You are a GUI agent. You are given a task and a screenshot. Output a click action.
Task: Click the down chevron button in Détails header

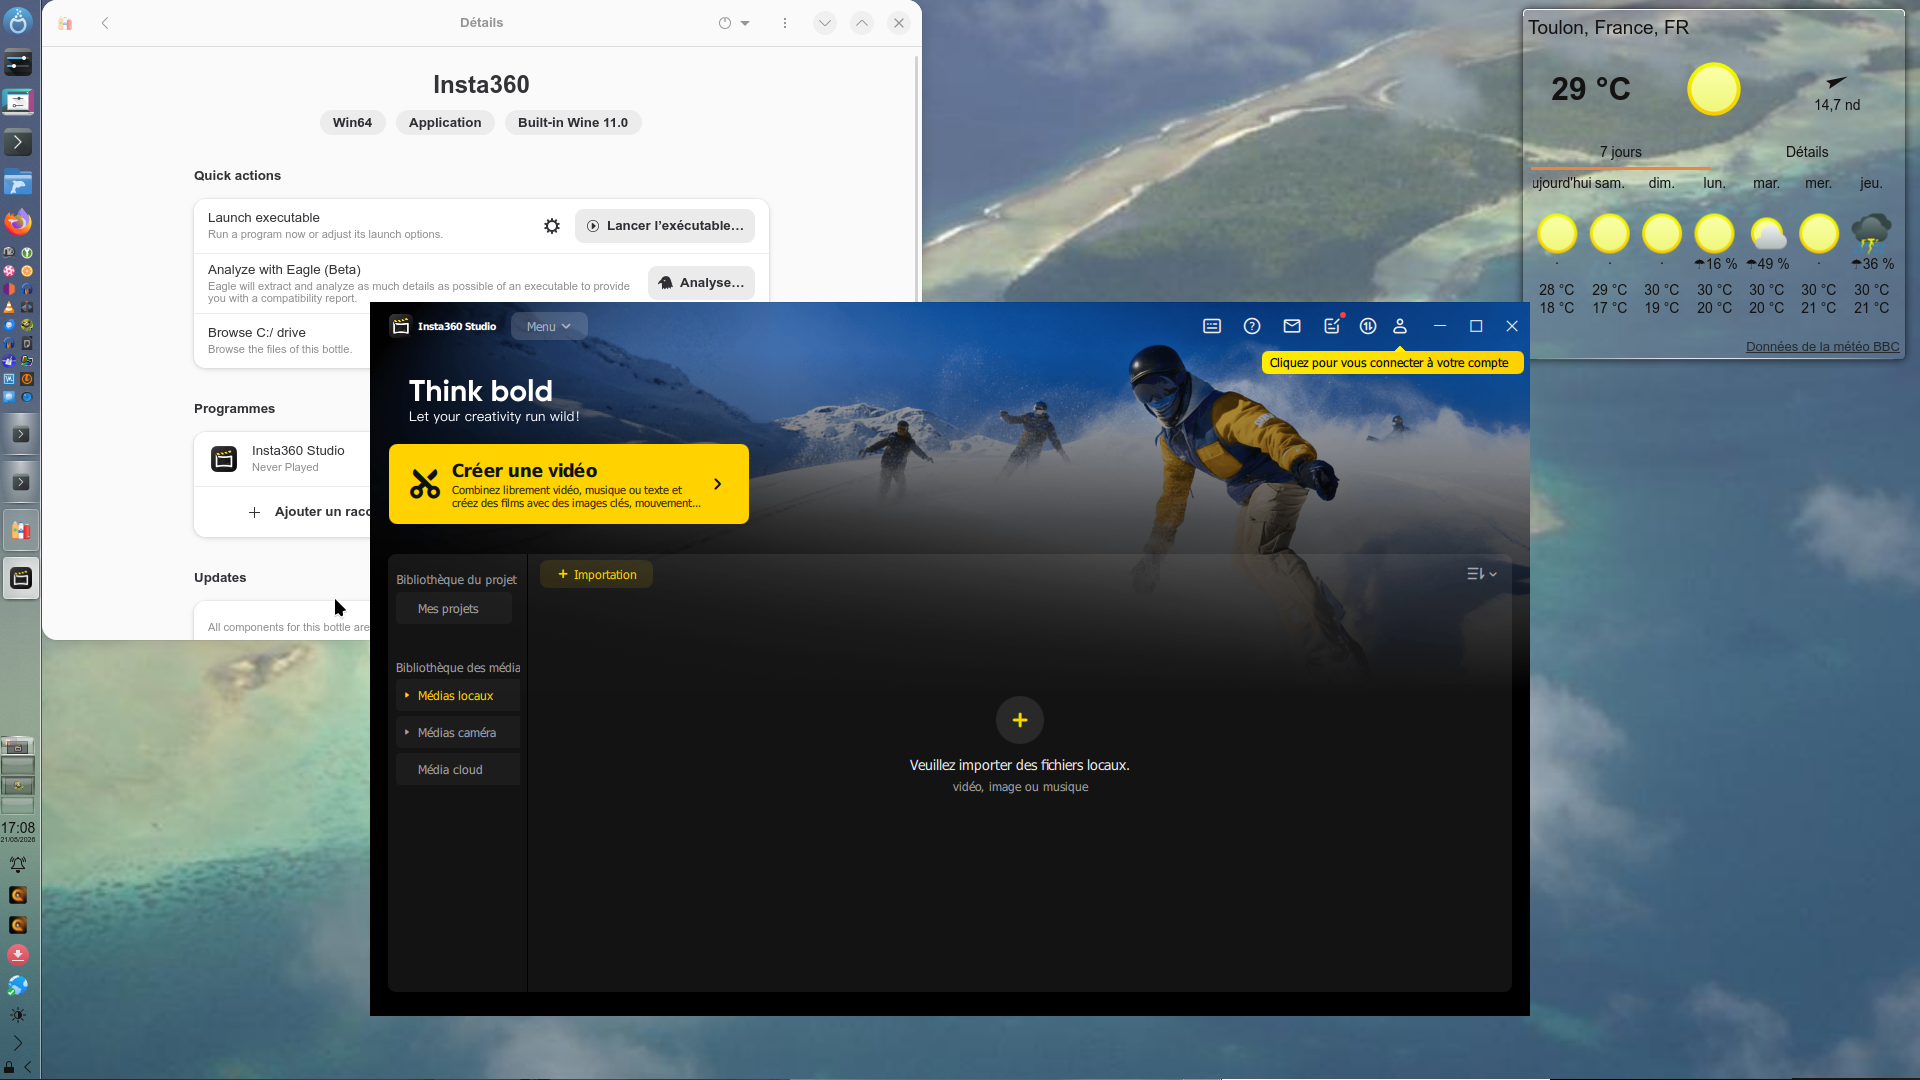coord(825,23)
